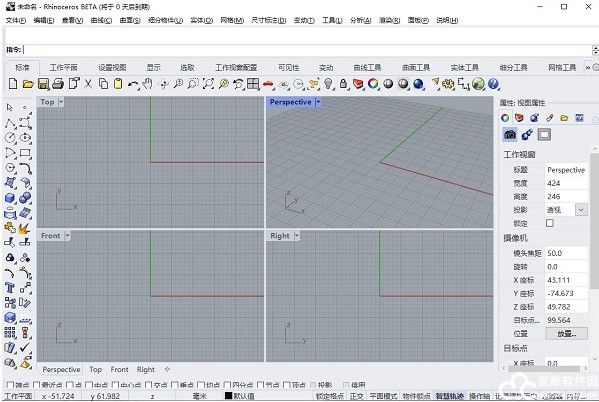The height and width of the screenshot is (402, 599).
Task: Enable the 中点 object snap checkbox
Action: click(x=89, y=385)
